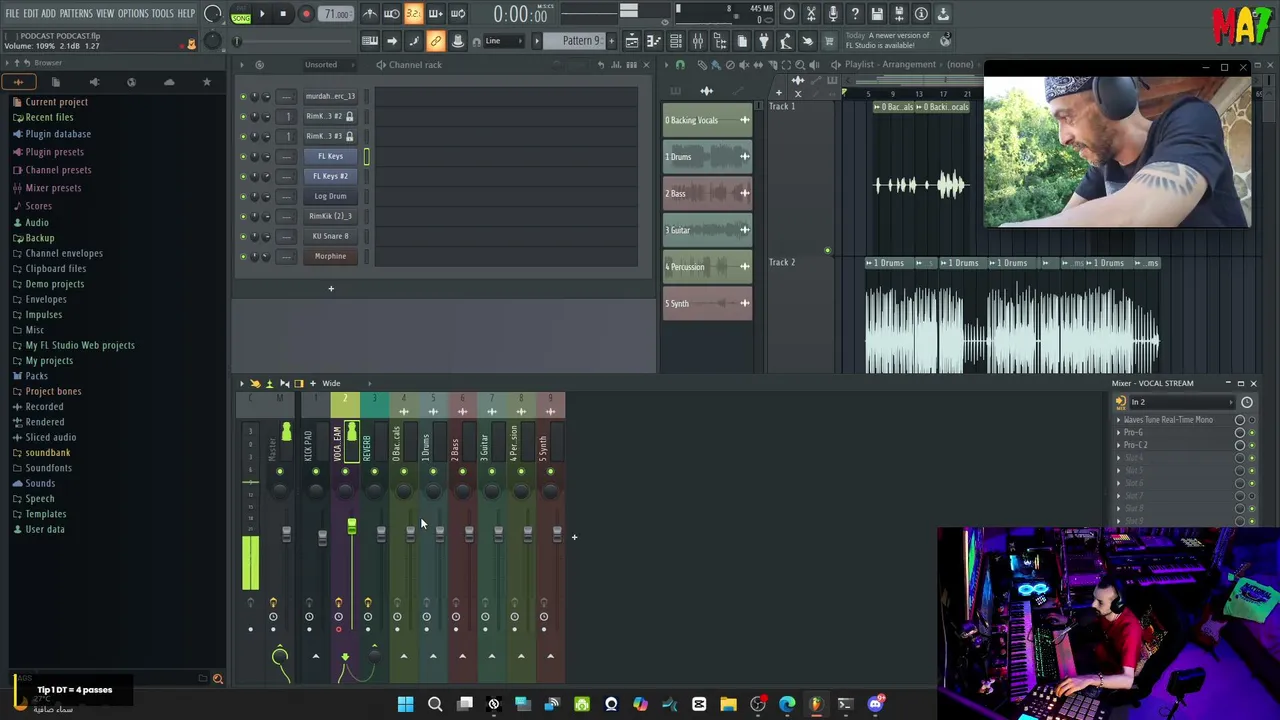Viewport: 1280px width, 720px height.
Task: Expand the Templates browser folder
Action: coord(45,514)
